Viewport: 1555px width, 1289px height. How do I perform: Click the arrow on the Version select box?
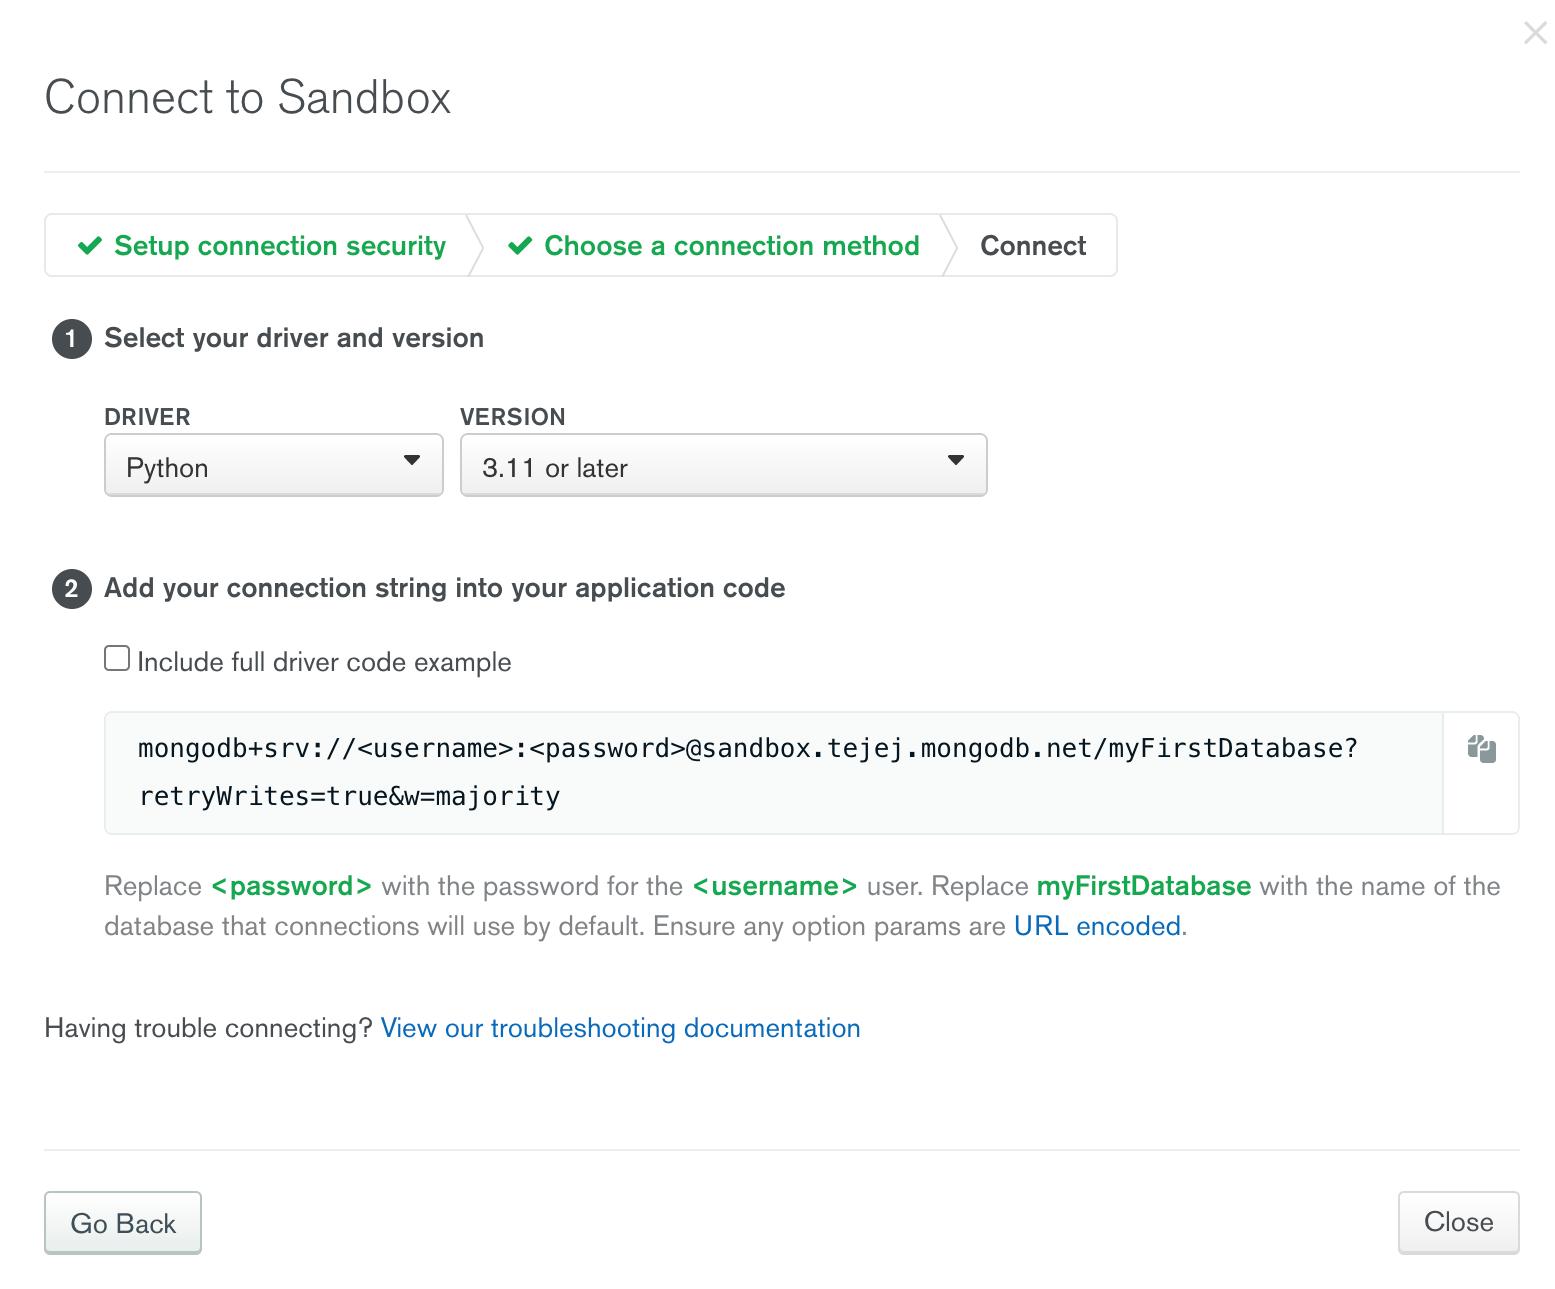955,460
